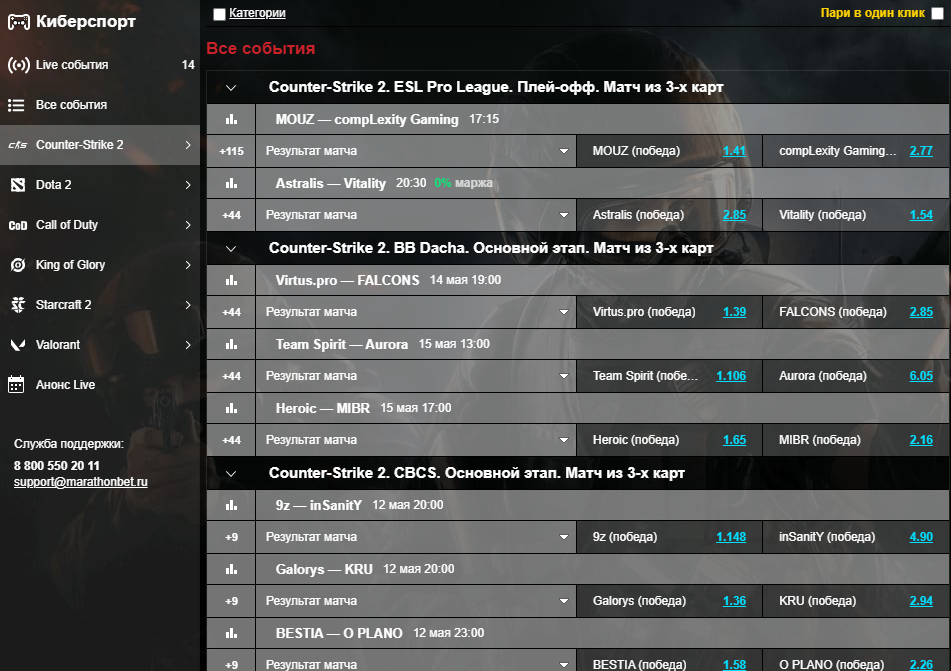The width and height of the screenshot is (951, 671).
Task: Open Результат матча dropdown for Galorys match
Action: click(416, 601)
